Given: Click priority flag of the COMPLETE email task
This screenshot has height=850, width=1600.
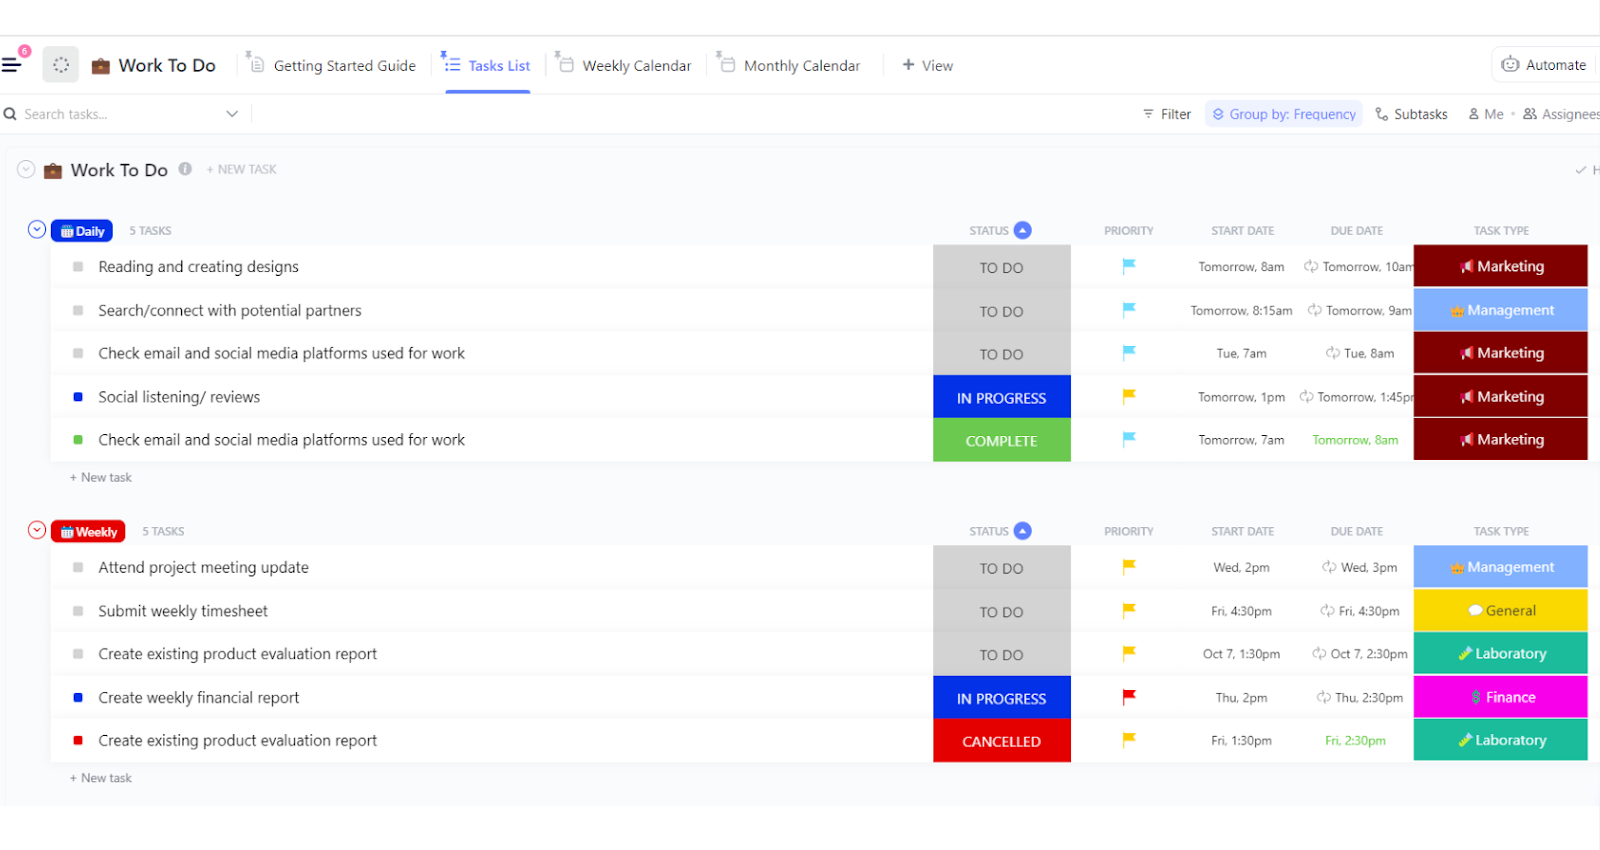Looking at the screenshot, I should [x=1129, y=439].
